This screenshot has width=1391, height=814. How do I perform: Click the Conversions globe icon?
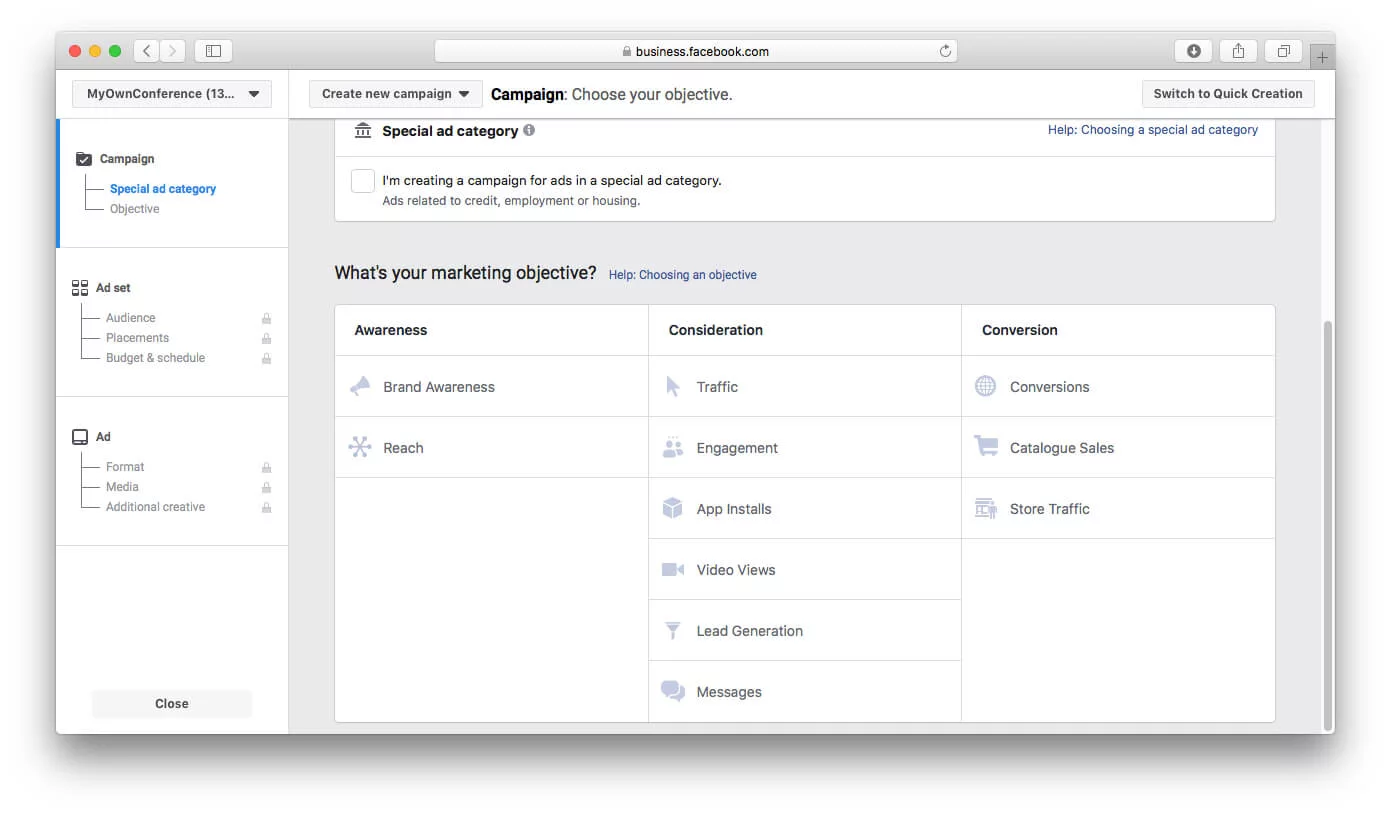click(984, 386)
